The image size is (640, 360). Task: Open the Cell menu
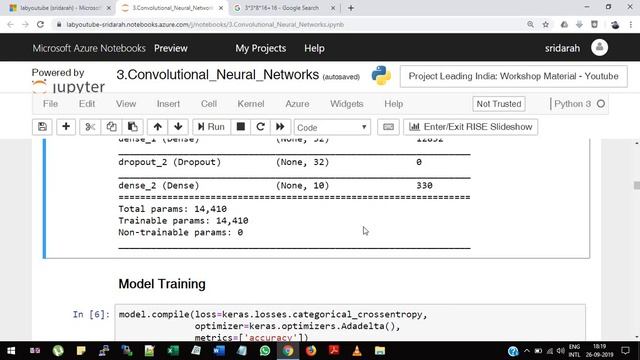click(209, 104)
